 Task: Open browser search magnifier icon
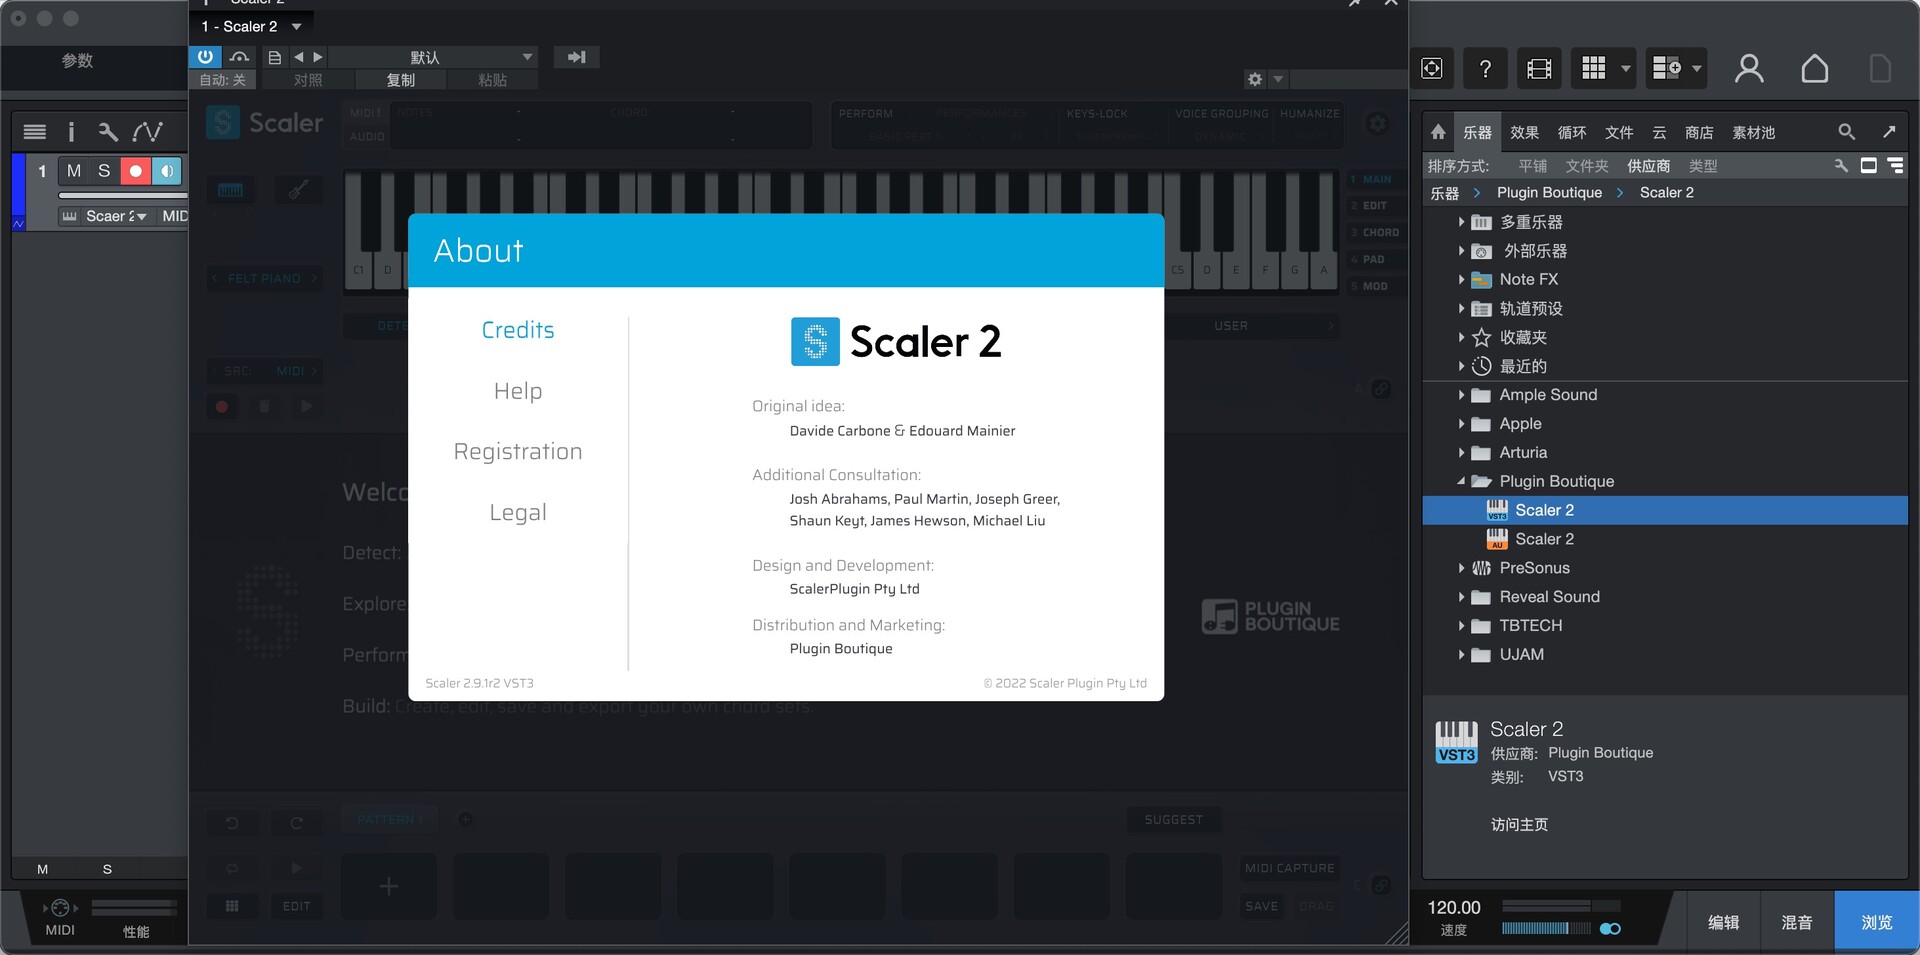[1846, 132]
